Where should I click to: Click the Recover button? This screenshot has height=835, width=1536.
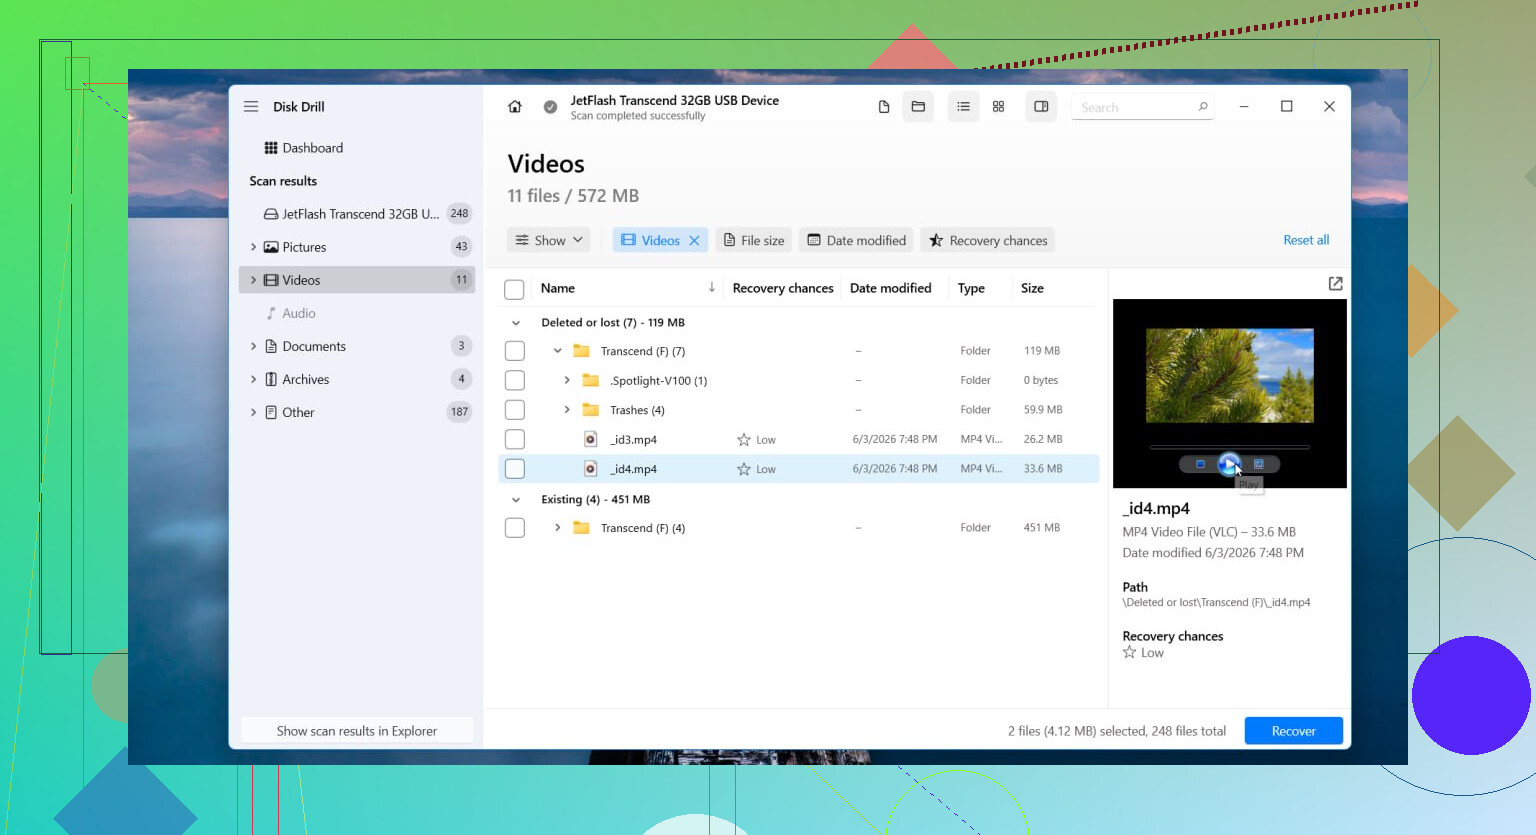click(x=1293, y=731)
